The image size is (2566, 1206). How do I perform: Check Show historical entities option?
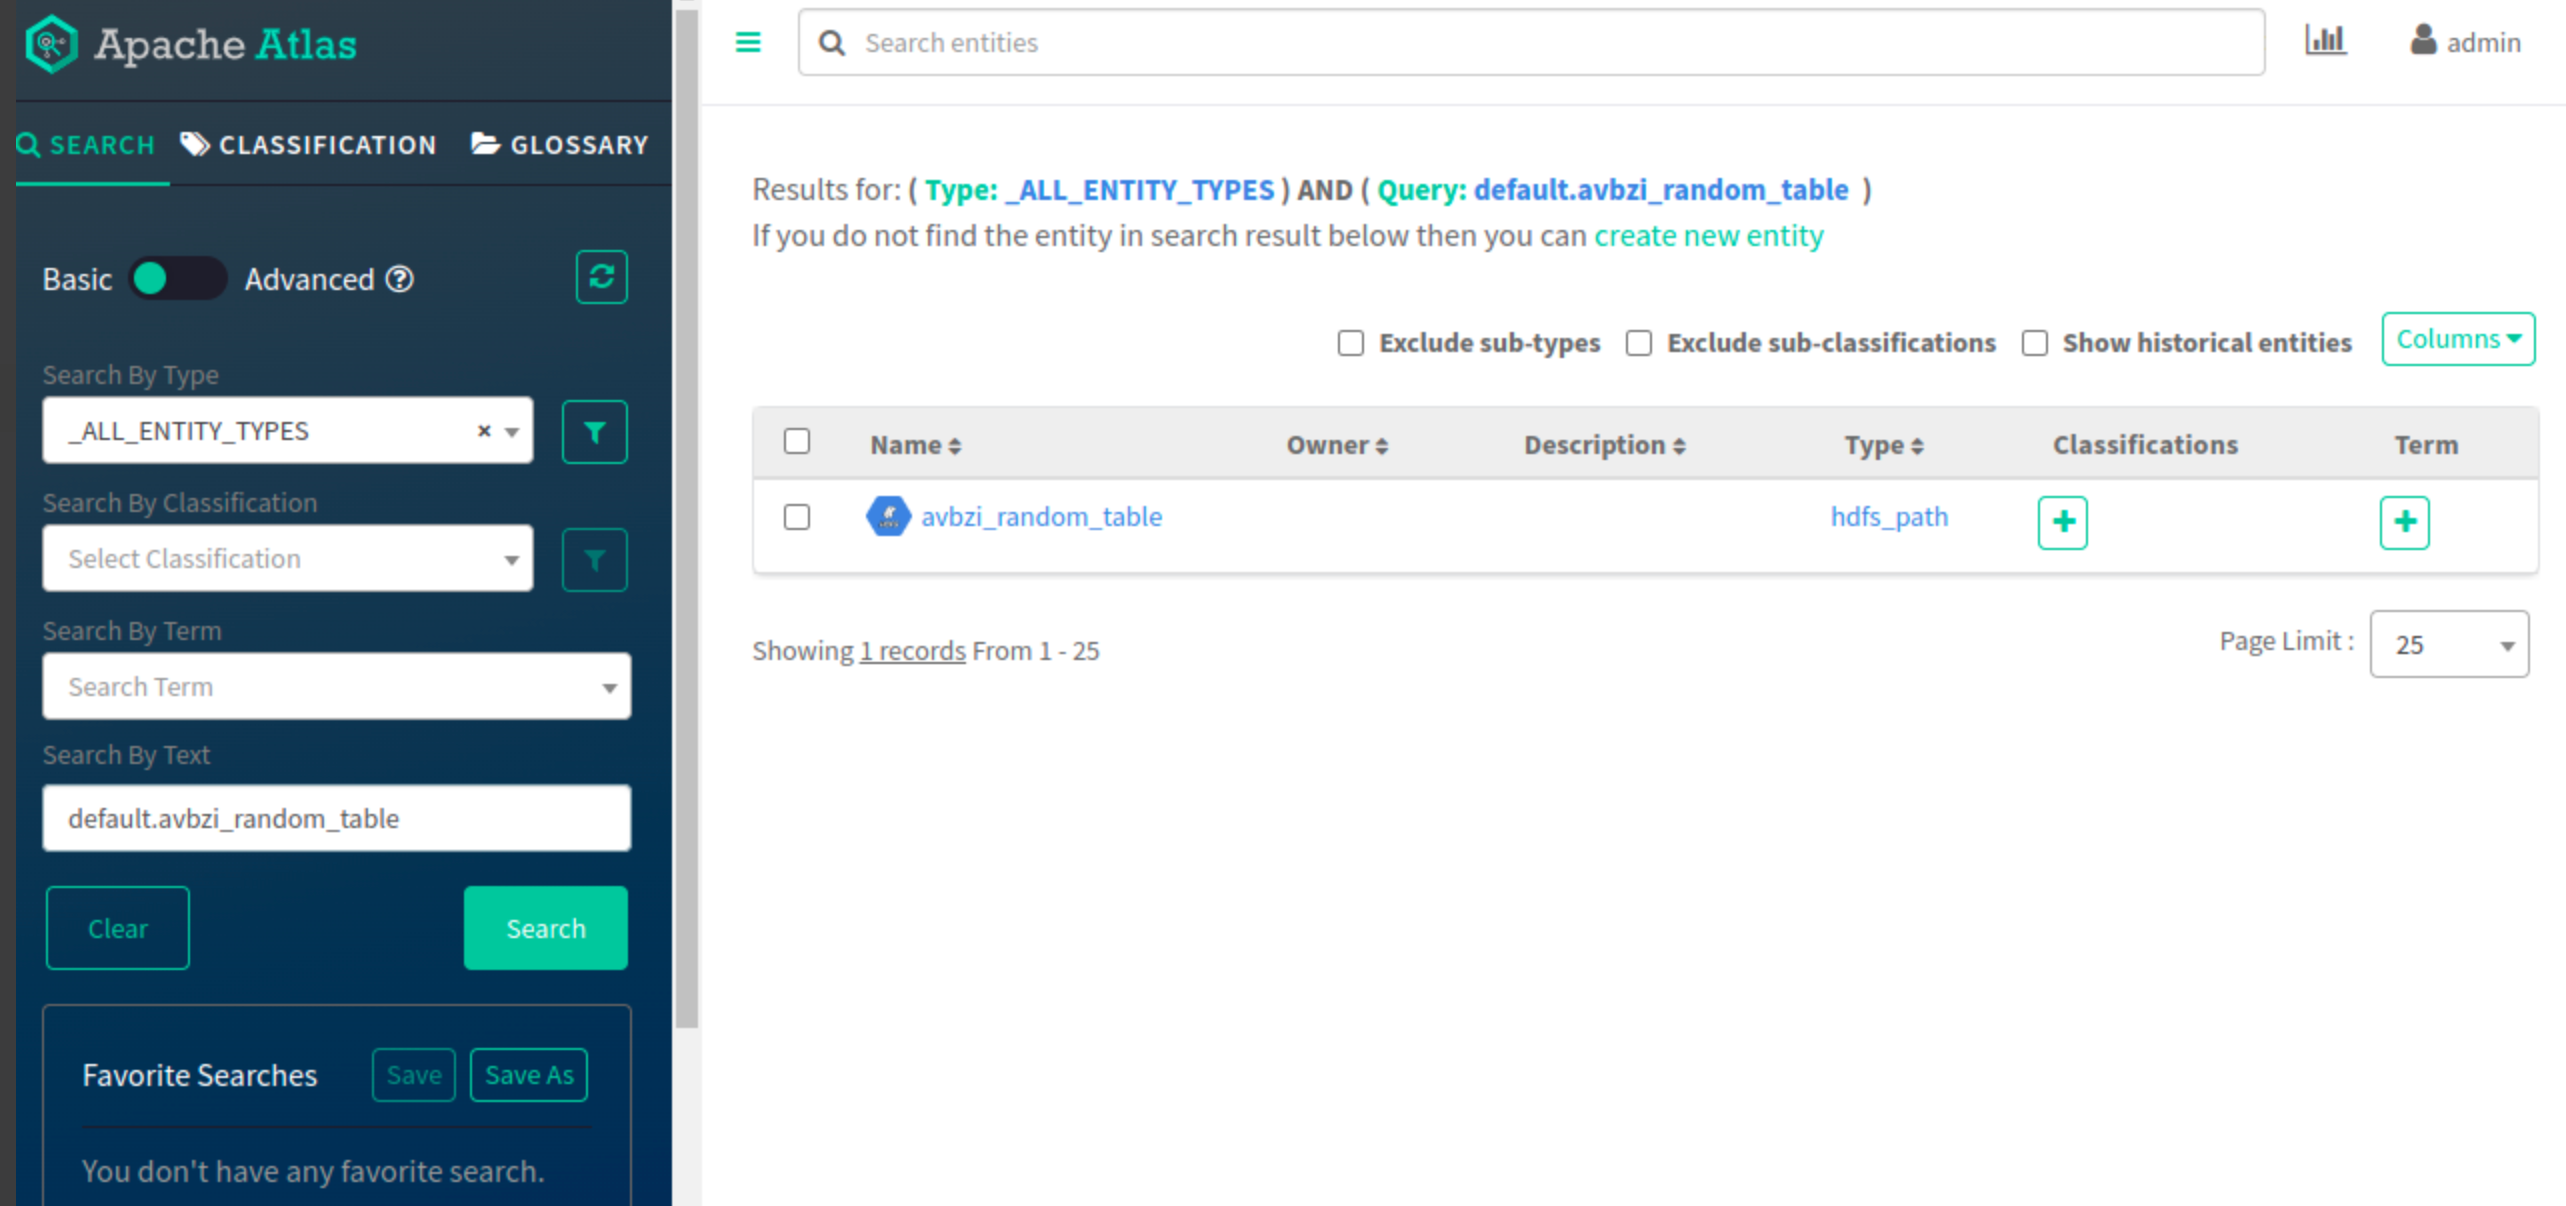(2034, 343)
